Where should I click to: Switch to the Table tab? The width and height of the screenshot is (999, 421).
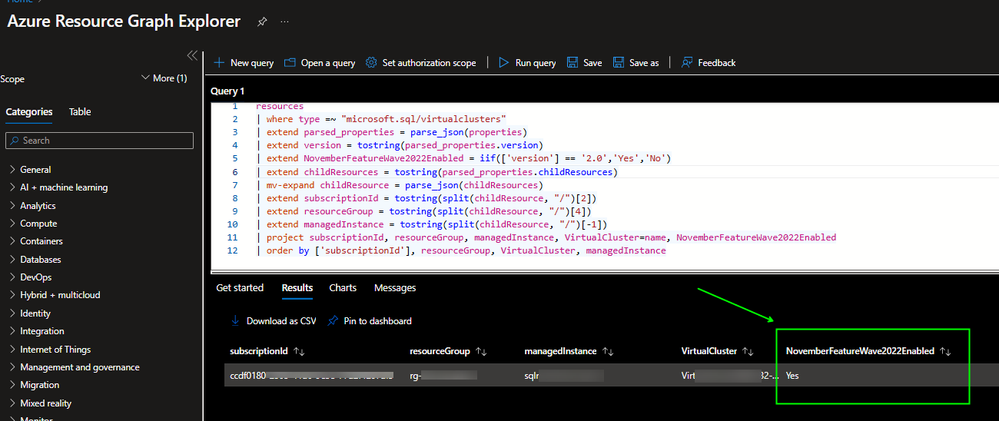[80, 112]
